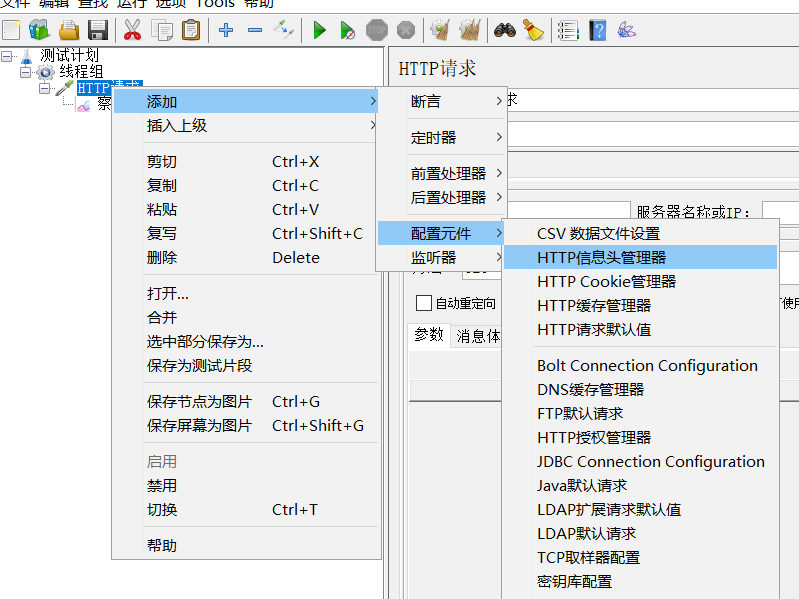Click the New test plan toolbar icon
Screen dimensions: 799x599
coord(11,30)
